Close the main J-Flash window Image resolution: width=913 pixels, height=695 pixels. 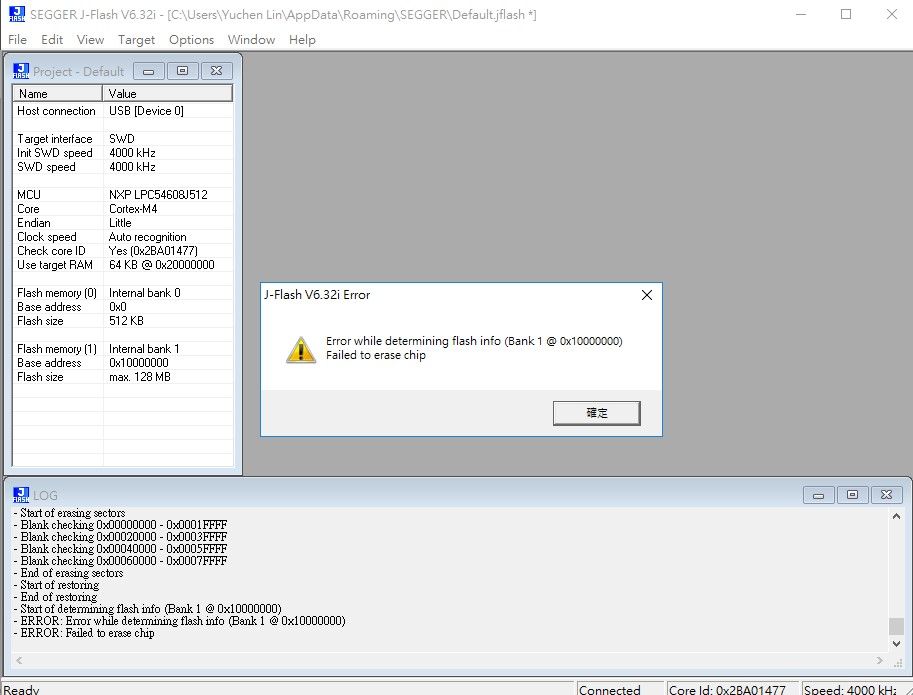click(891, 14)
